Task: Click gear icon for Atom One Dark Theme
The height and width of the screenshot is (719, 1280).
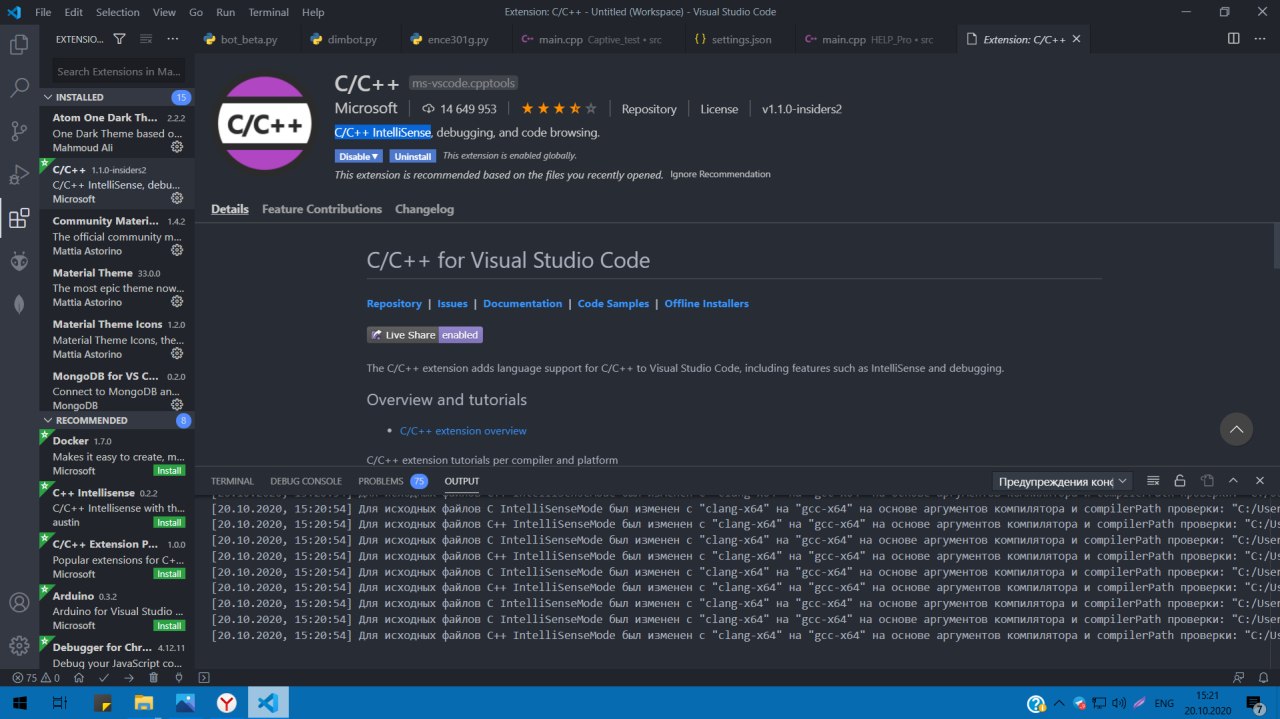Action: point(177,147)
